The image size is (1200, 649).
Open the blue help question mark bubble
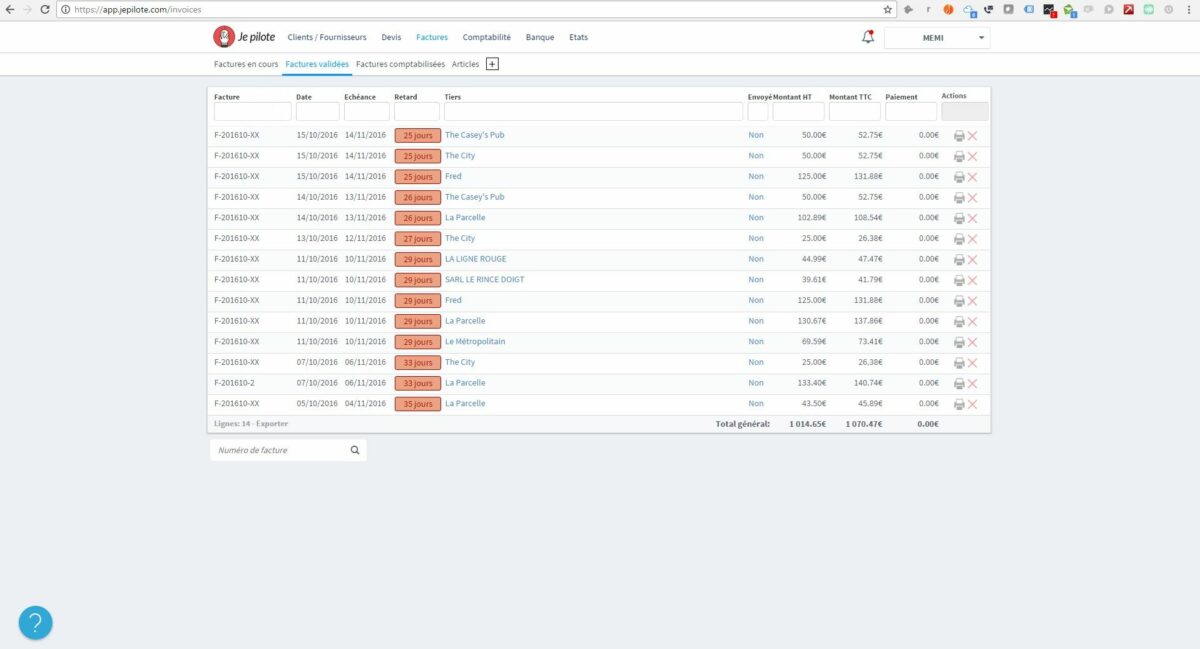click(x=35, y=623)
